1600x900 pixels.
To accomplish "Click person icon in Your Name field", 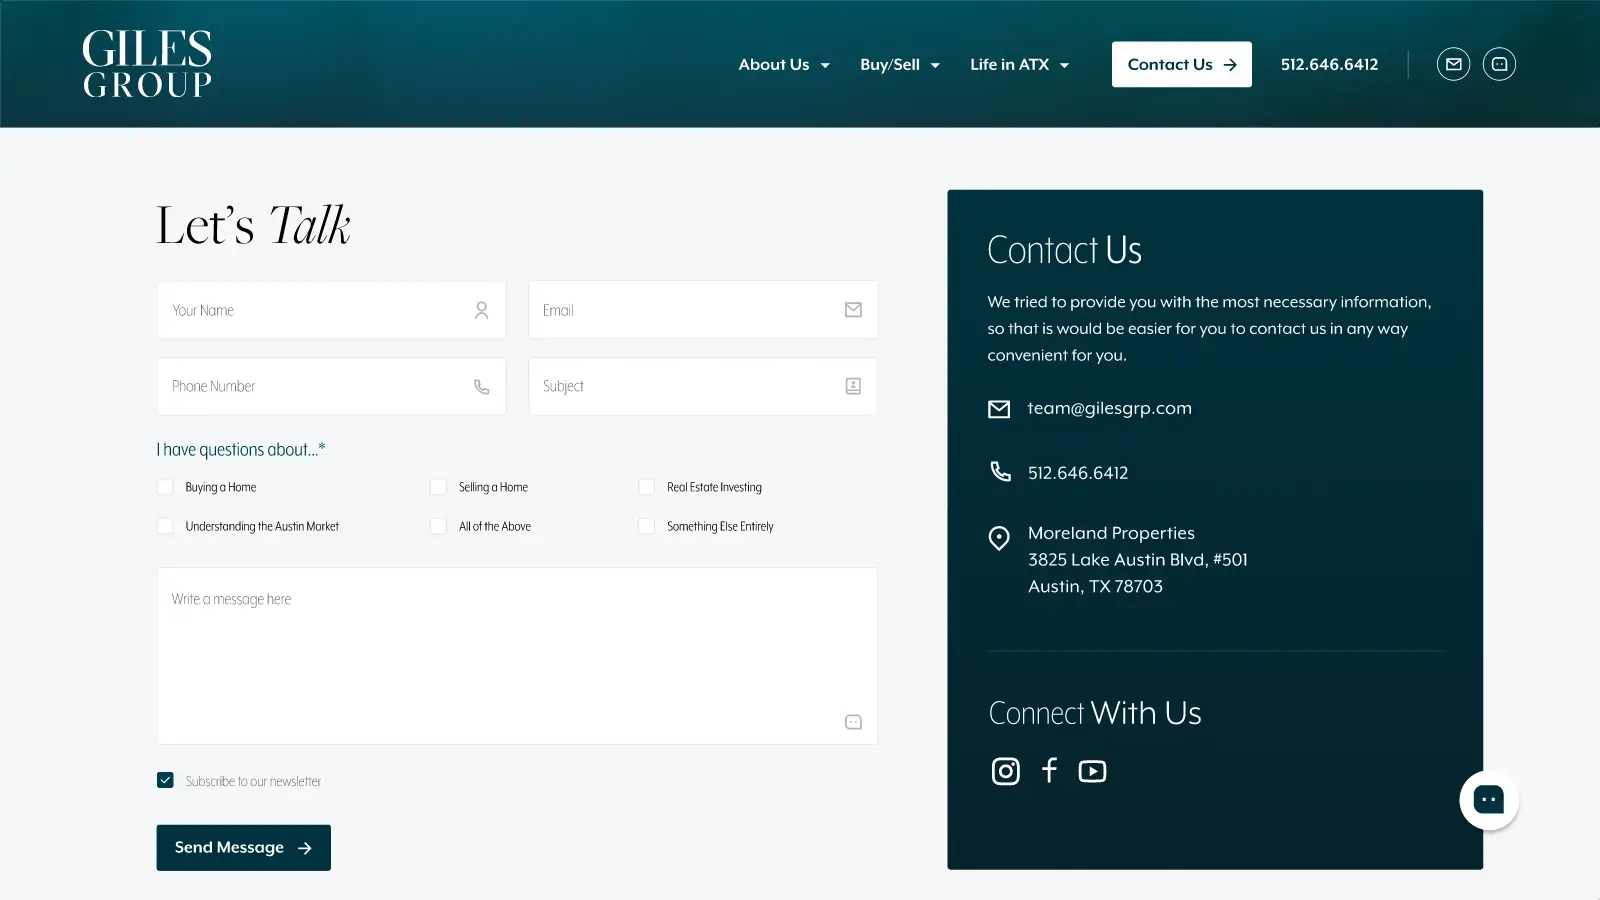I will (481, 310).
